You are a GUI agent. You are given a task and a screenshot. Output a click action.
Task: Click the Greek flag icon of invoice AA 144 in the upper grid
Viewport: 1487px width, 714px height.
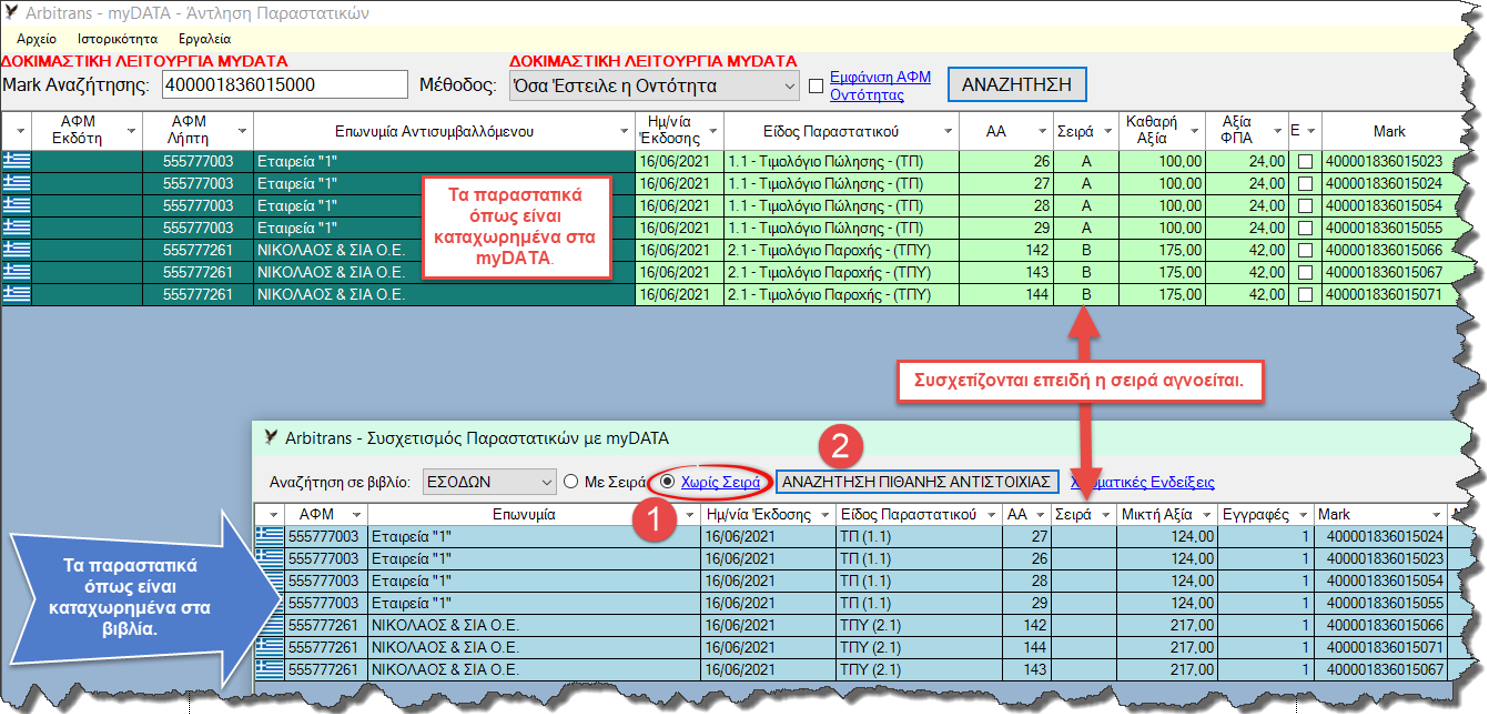17,294
